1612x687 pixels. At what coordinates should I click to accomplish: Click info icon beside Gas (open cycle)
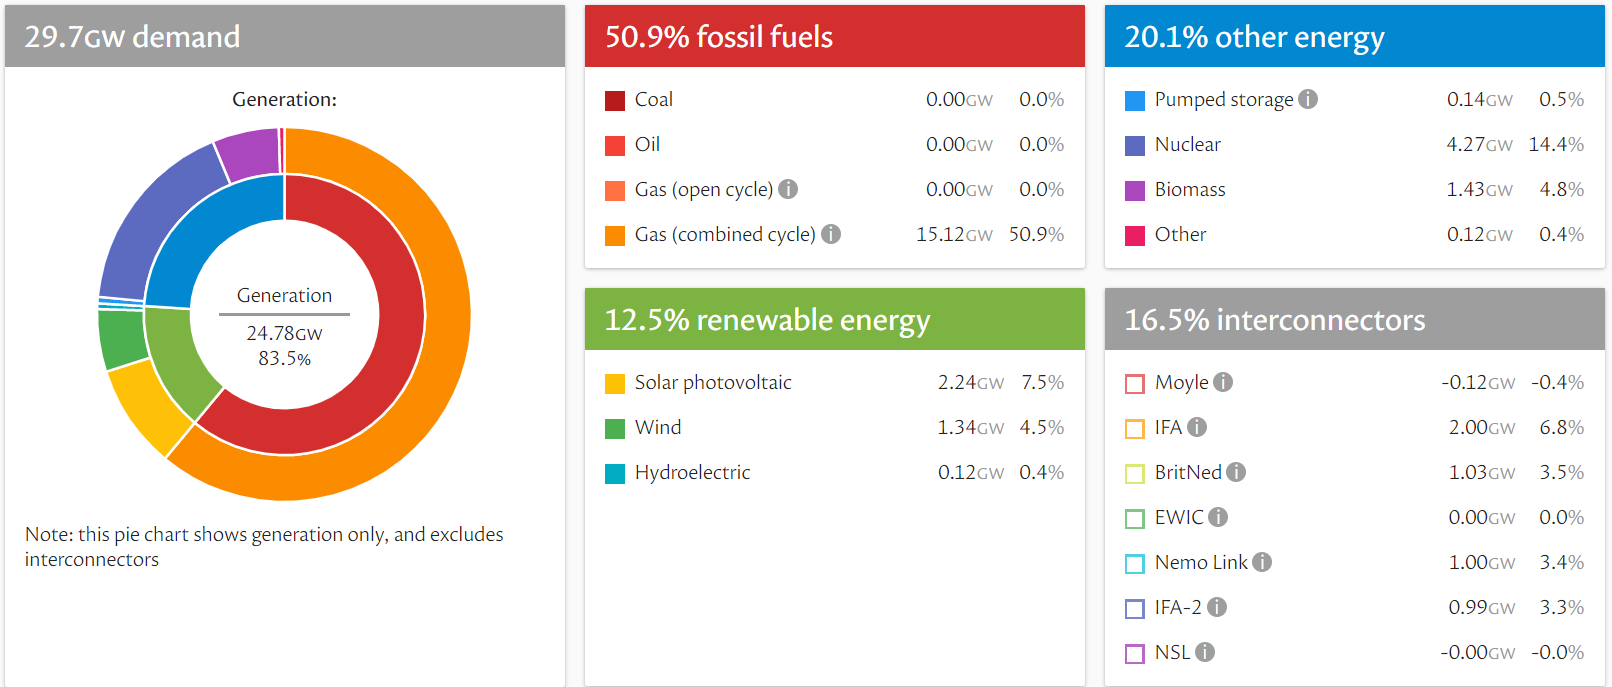(x=788, y=189)
